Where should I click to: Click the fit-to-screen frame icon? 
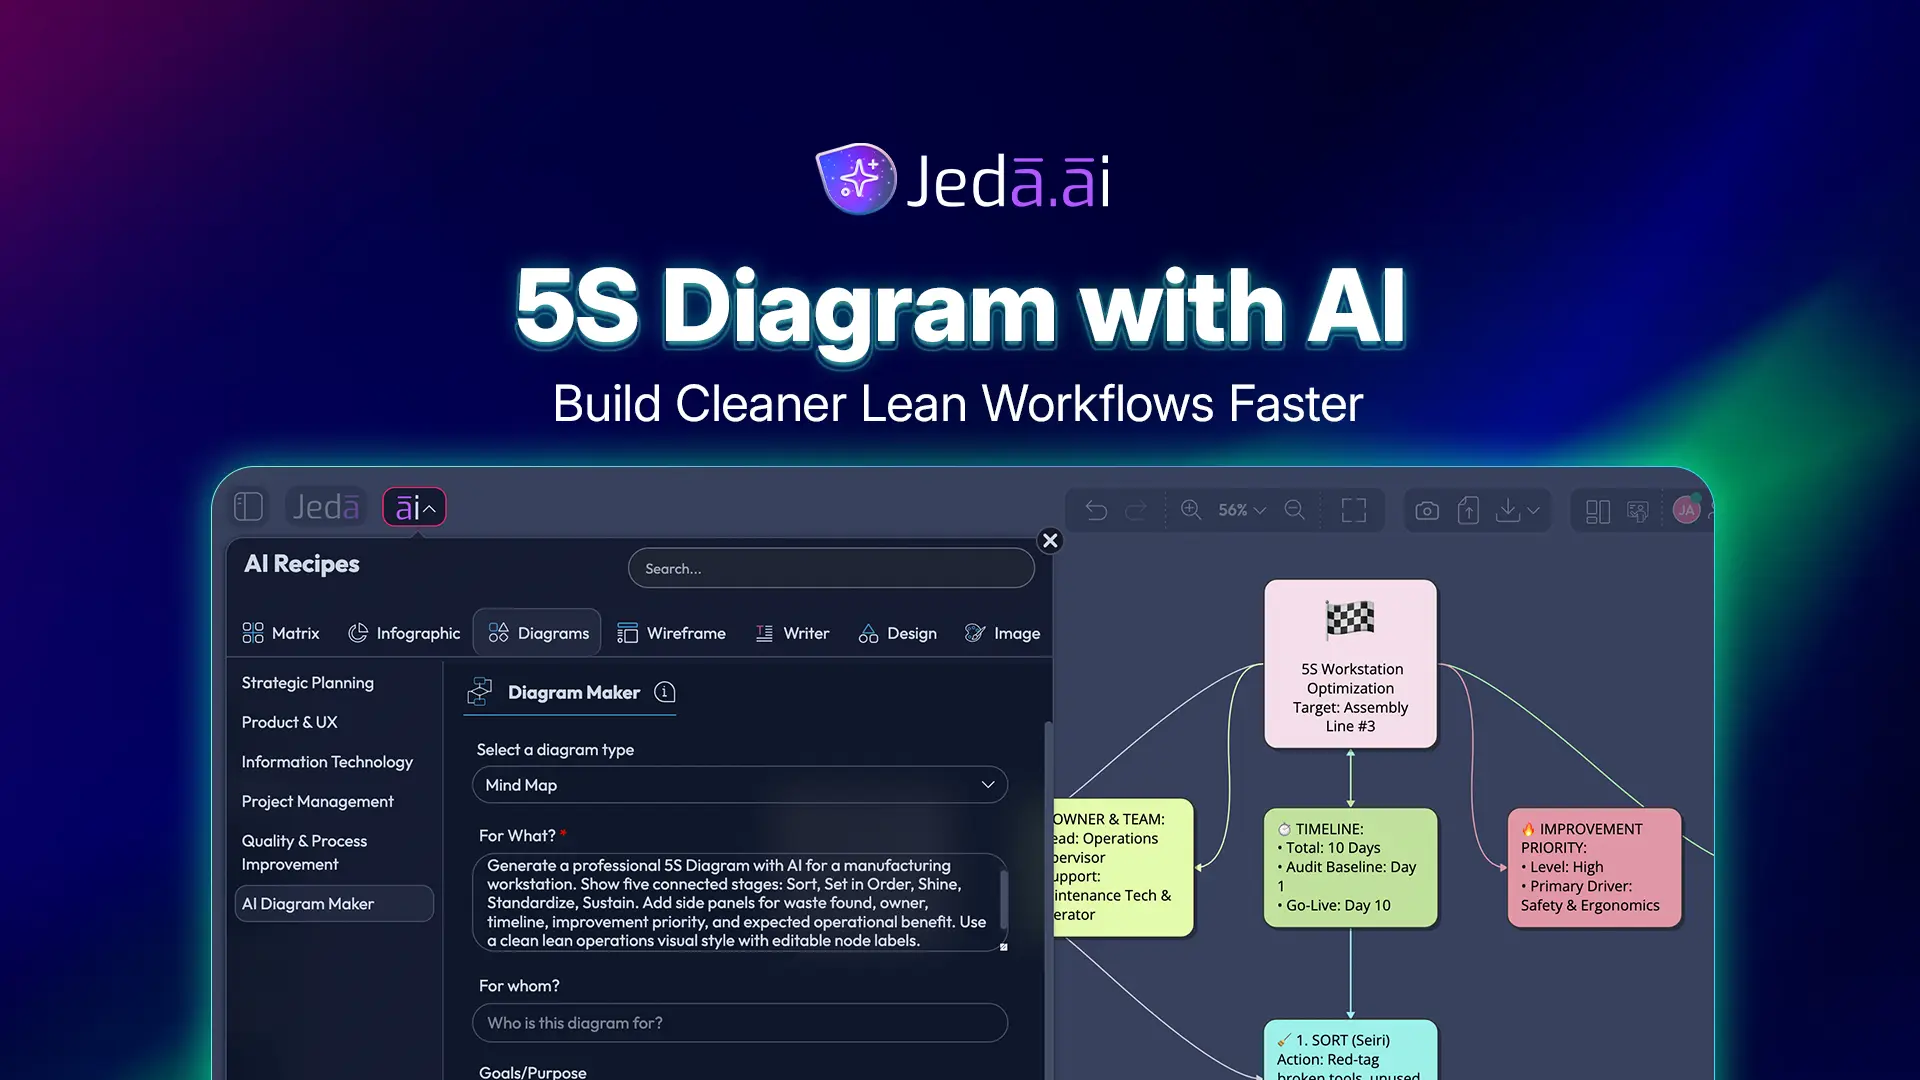click(1354, 510)
